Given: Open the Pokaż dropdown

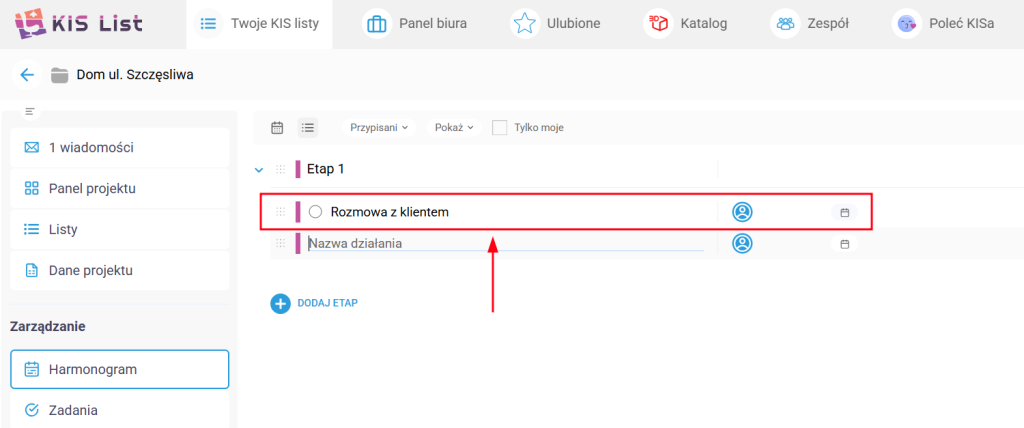Looking at the screenshot, I should [454, 128].
